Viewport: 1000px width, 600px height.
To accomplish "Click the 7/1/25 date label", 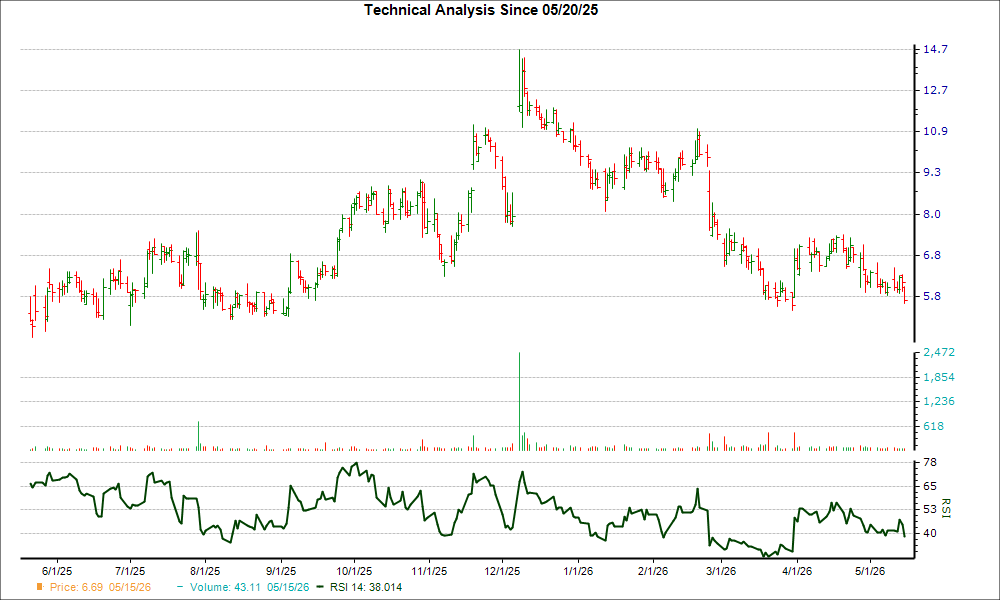I will click(130, 571).
